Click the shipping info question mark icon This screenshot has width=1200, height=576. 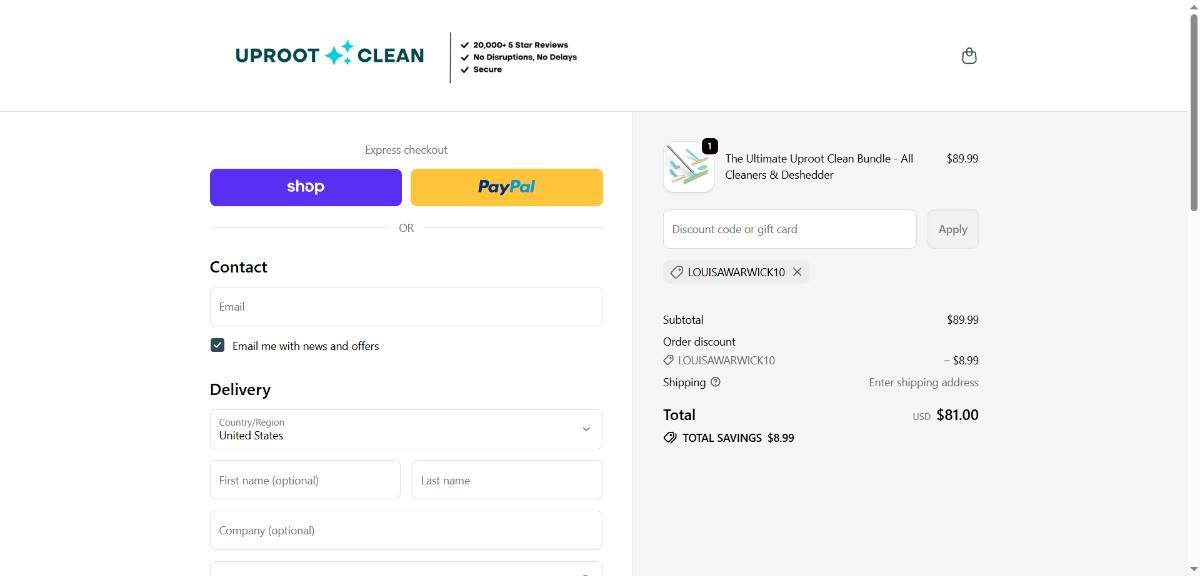[x=715, y=382]
